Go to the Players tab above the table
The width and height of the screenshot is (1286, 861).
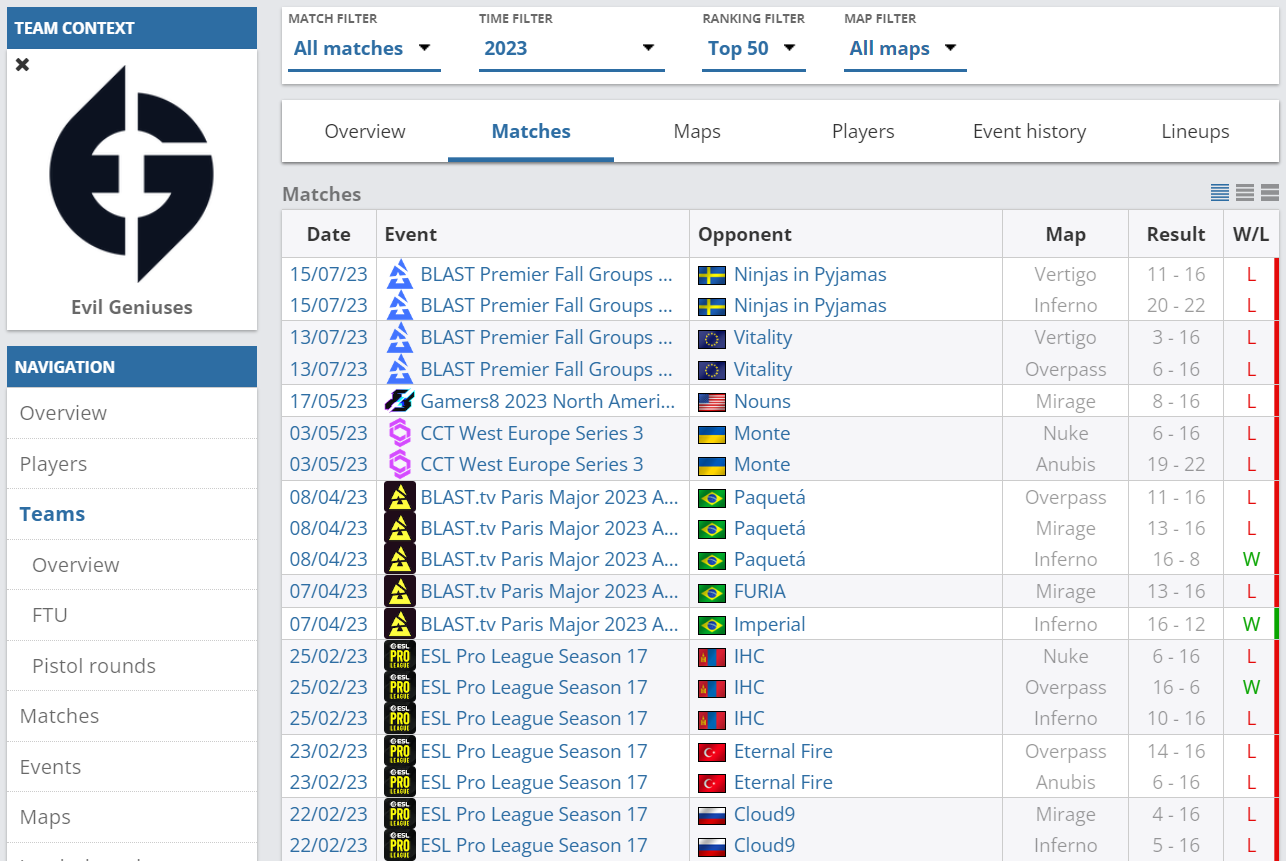(x=863, y=131)
